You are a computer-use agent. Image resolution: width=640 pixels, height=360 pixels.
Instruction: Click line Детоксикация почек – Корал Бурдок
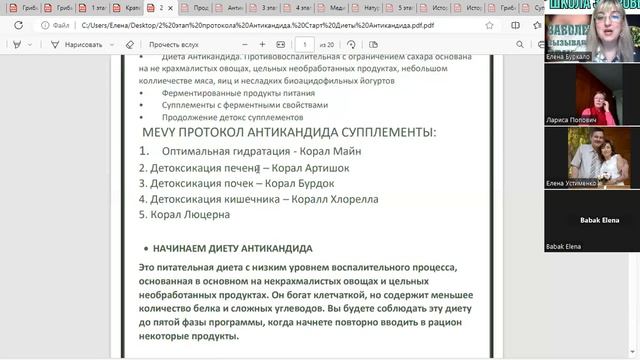pos(237,184)
